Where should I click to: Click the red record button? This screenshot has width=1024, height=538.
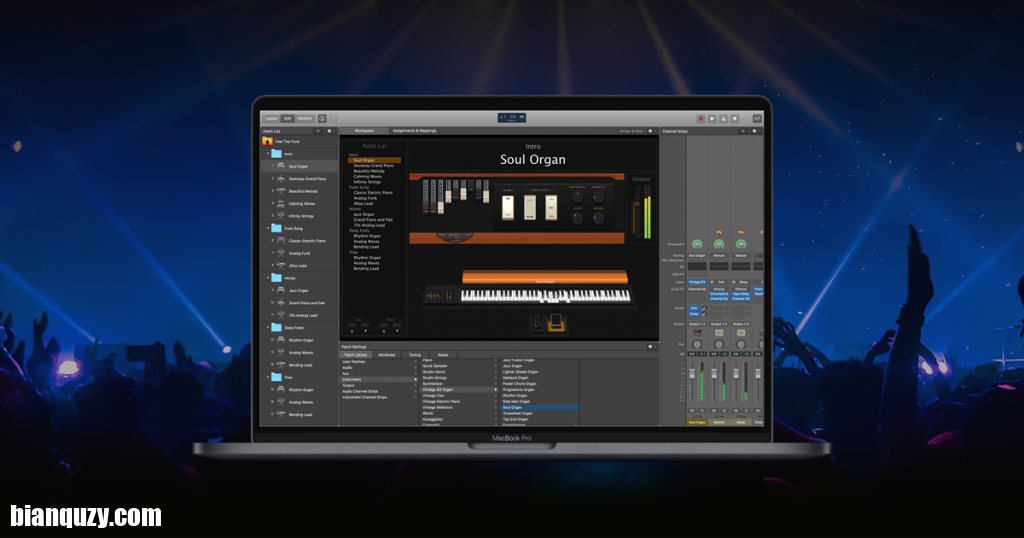coord(701,119)
